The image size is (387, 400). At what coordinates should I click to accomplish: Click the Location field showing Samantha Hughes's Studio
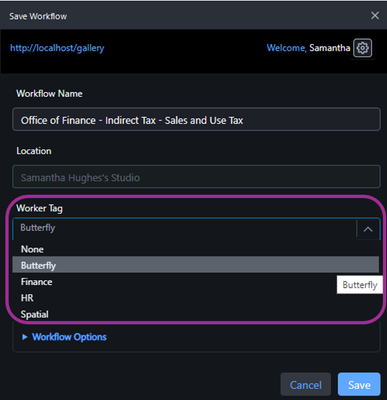[x=196, y=177]
